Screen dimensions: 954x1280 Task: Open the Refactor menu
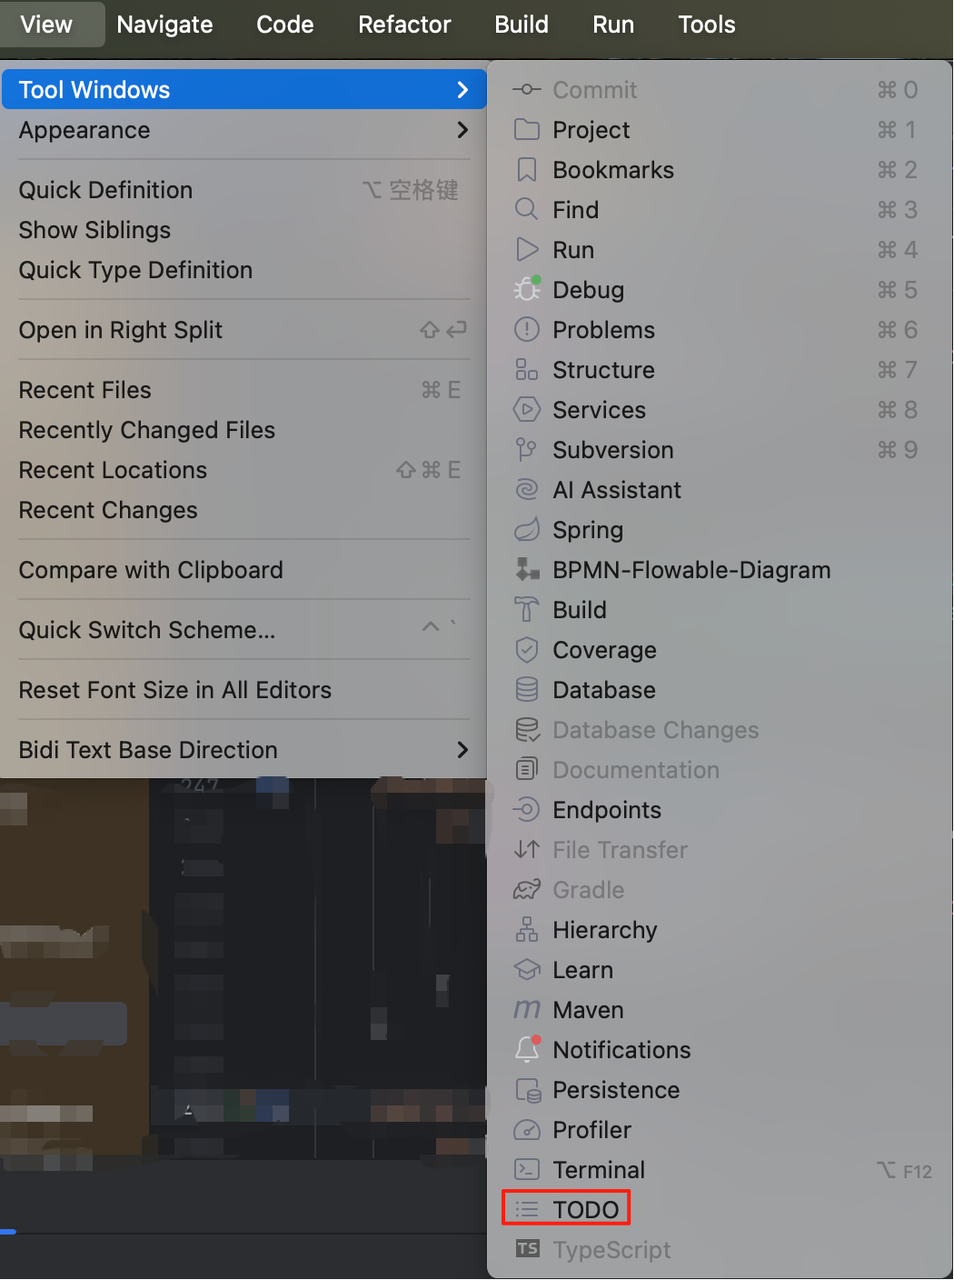click(x=404, y=25)
